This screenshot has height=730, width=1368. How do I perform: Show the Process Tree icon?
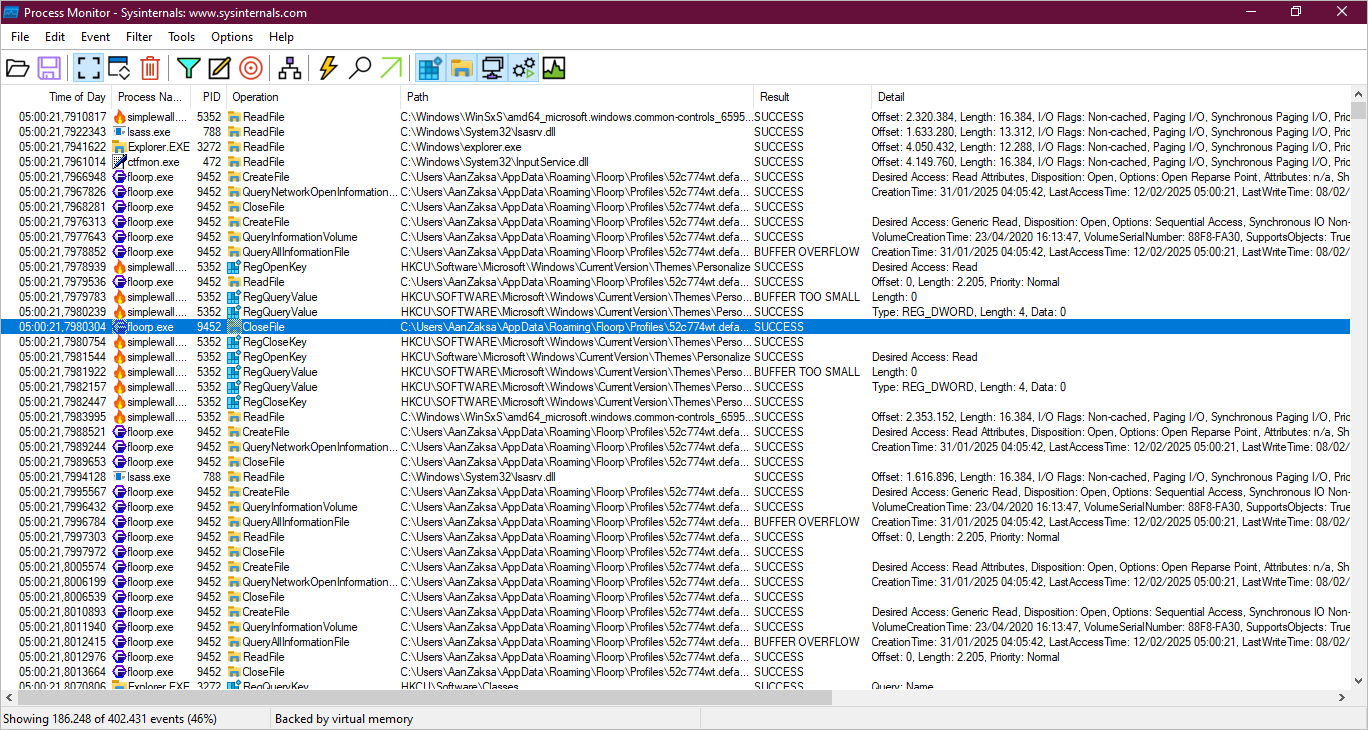[290, 68]
